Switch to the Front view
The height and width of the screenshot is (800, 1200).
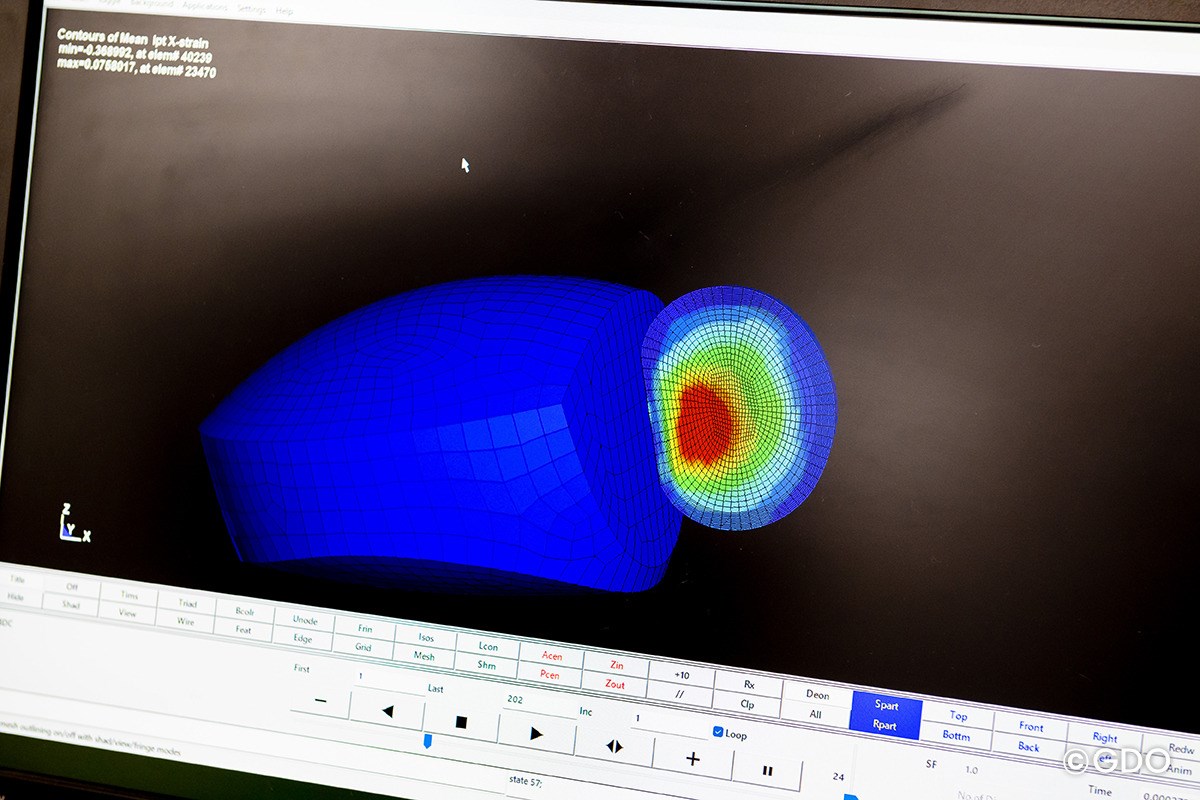[1031, 727]
